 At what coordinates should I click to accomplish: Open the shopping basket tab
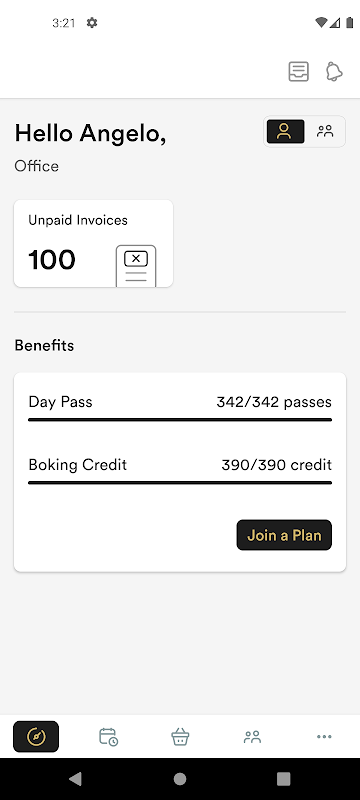tap(180, 736)
